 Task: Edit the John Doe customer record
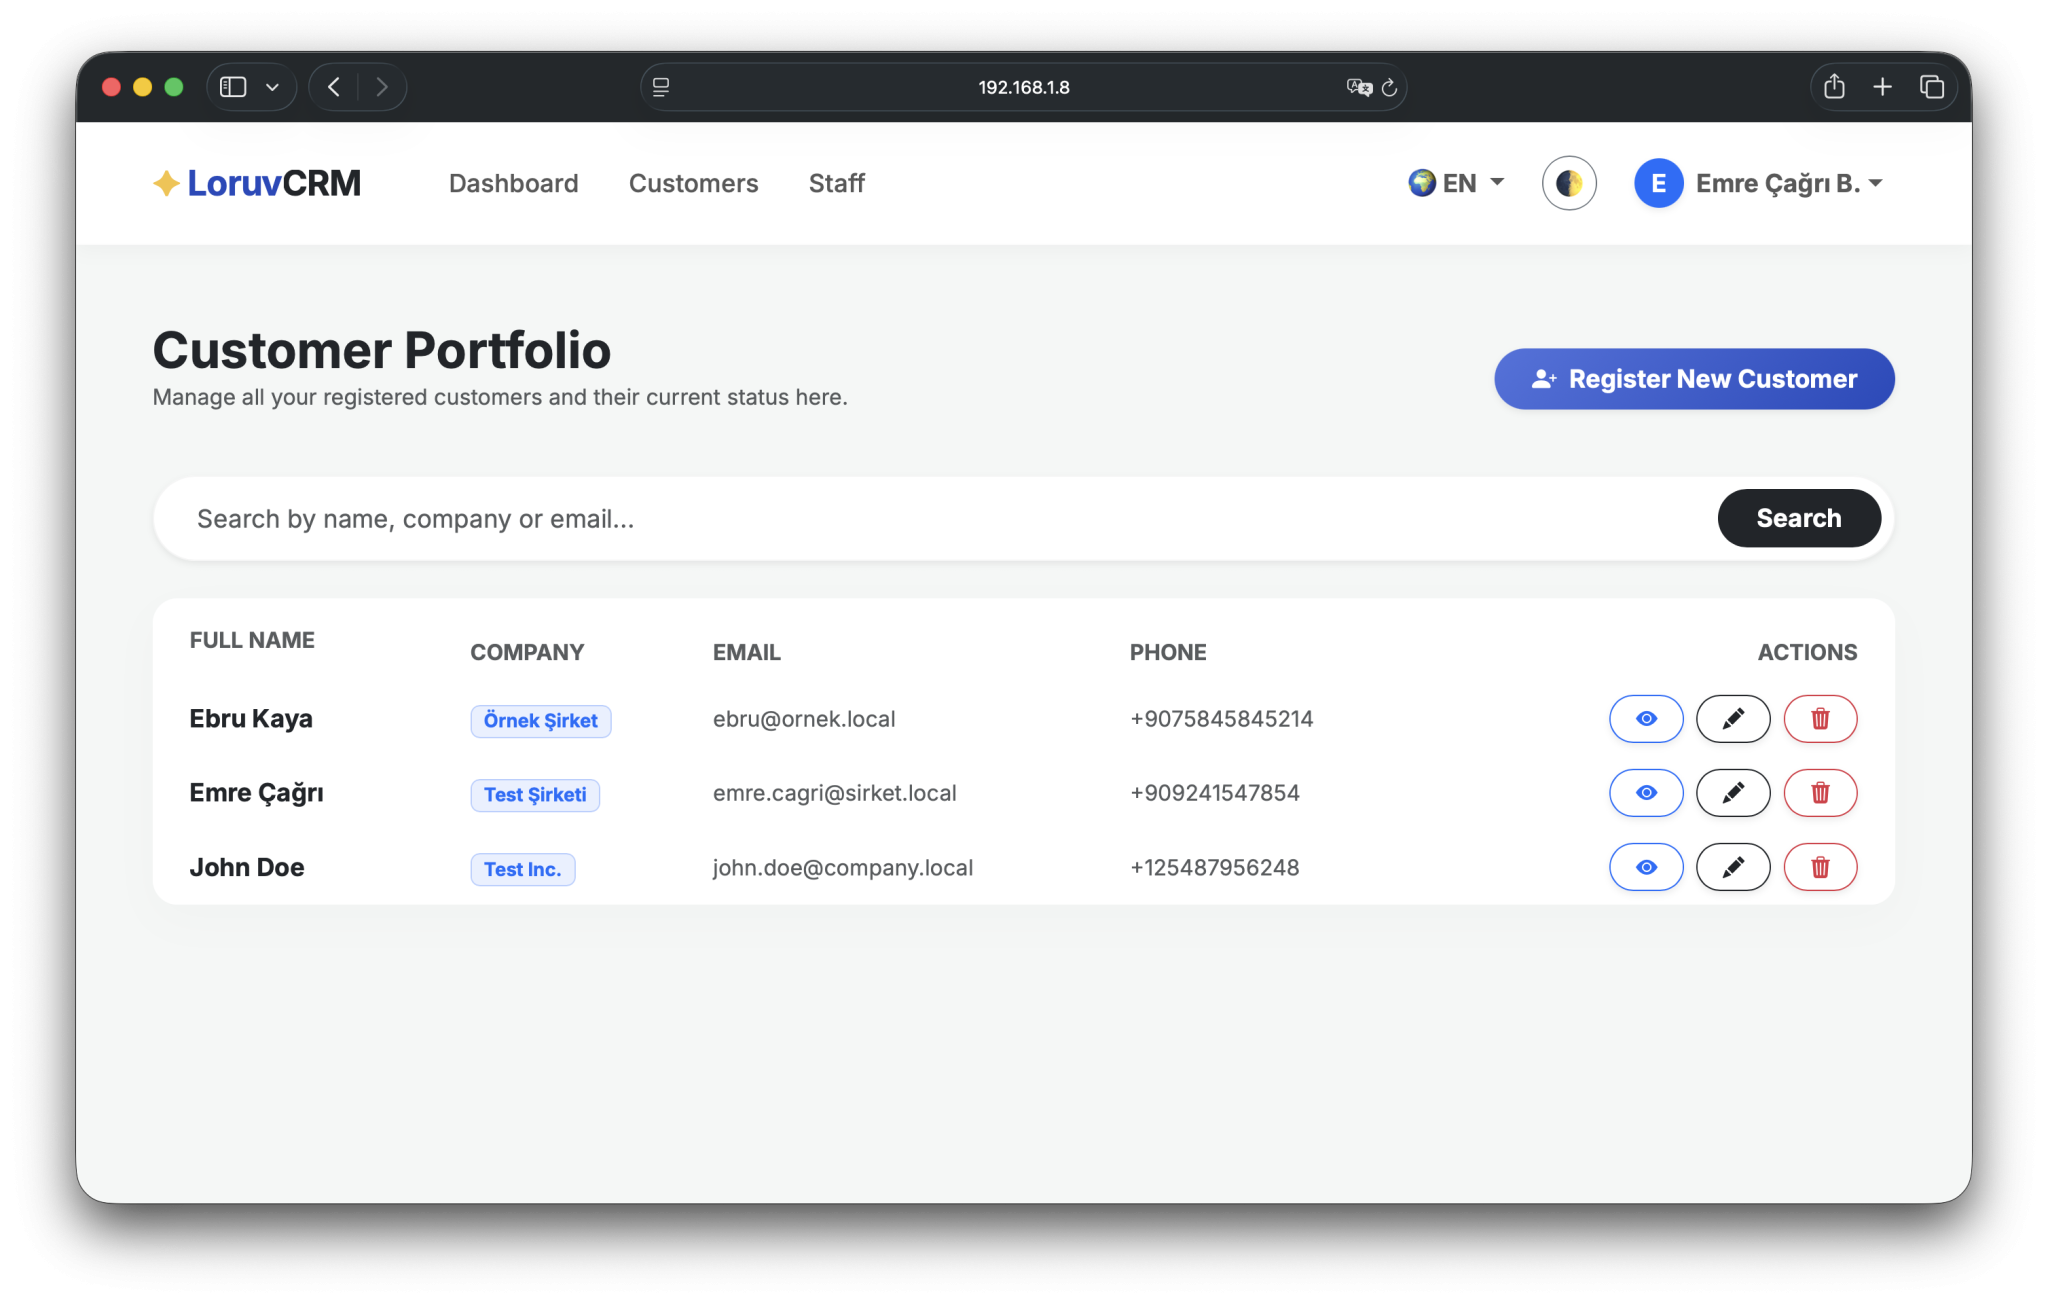(1733, 867)
